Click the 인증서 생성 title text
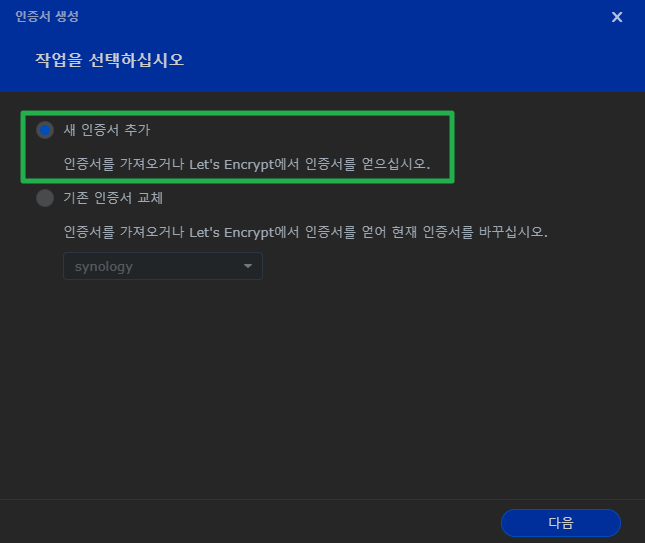This screenshot has height=543, width=645. tap(47, 17)
